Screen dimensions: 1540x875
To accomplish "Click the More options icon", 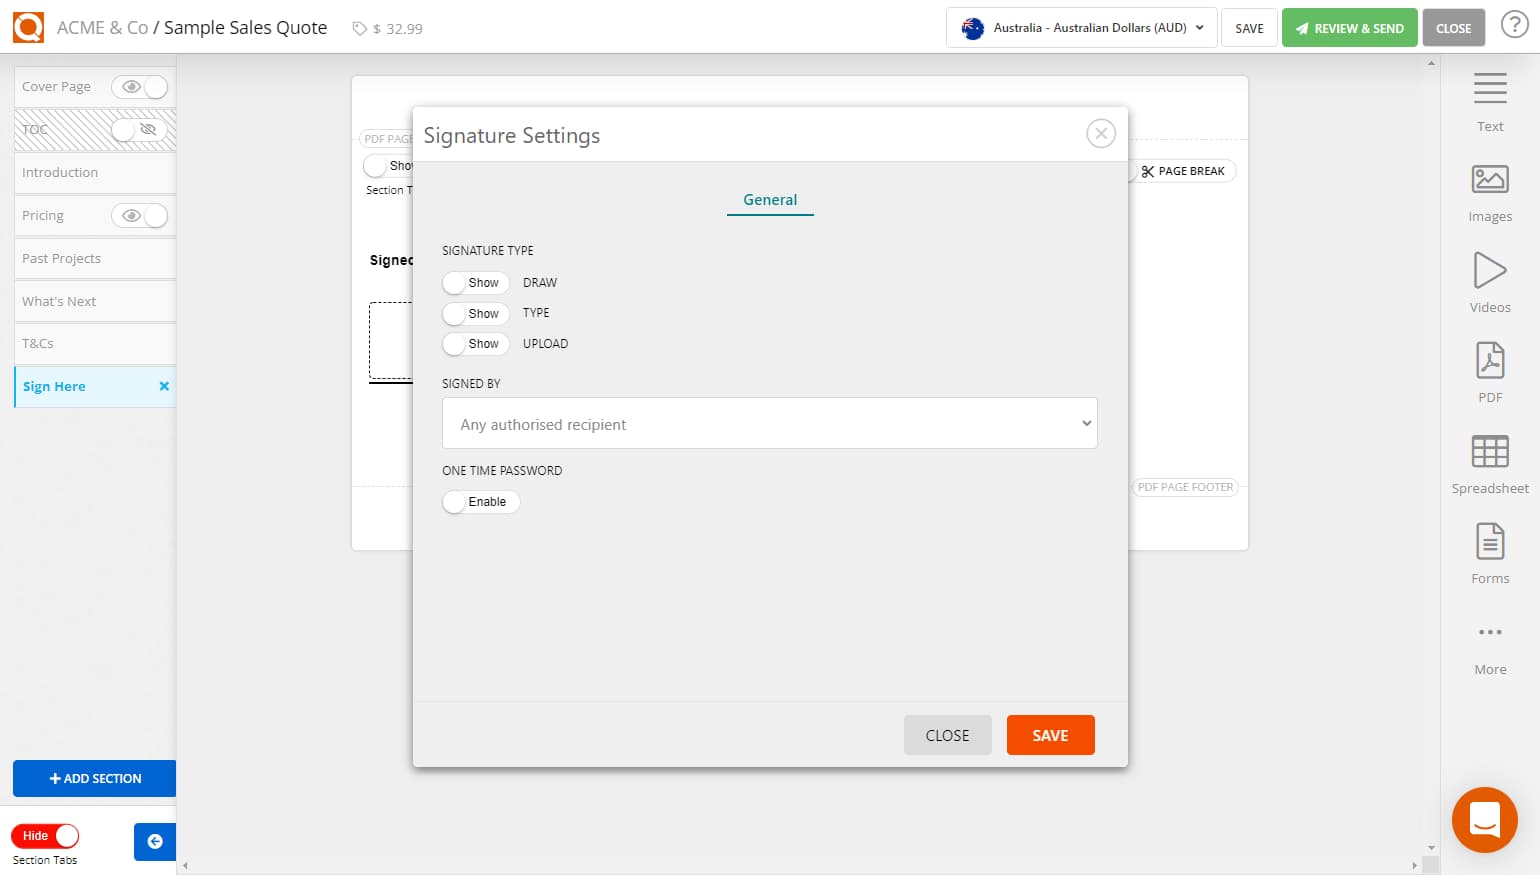I will (x=1489, y=632).
